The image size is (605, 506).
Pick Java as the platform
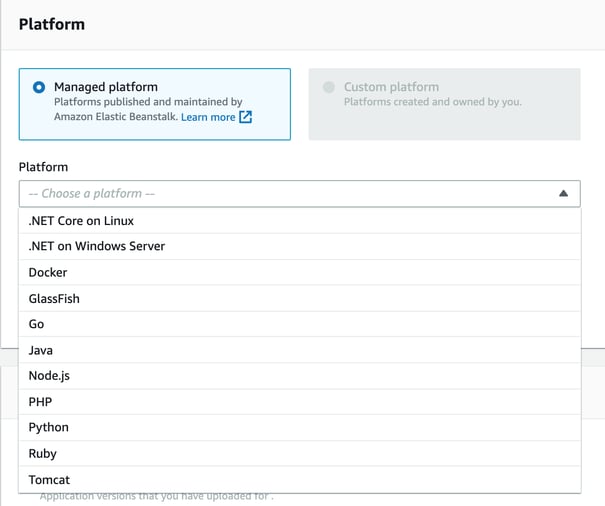tap(299, 350)
